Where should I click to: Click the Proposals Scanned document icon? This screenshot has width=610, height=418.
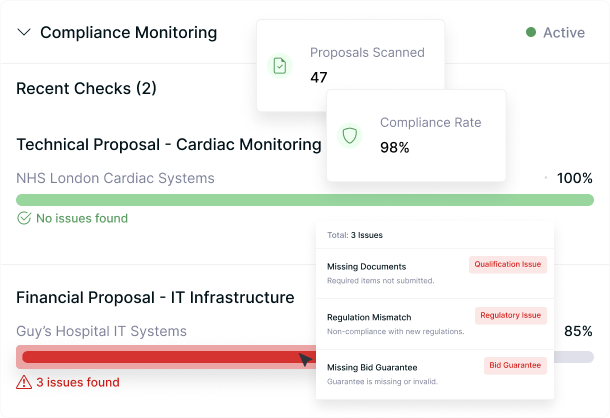coord(281,65)
